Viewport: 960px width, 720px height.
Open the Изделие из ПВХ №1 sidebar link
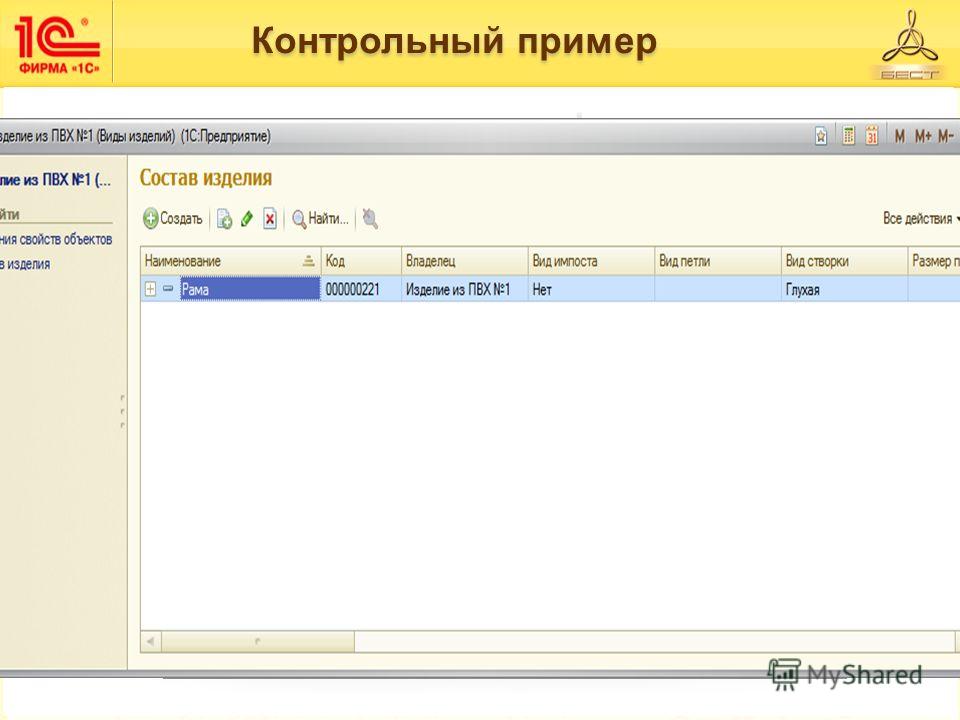click(x=55, y=180)
